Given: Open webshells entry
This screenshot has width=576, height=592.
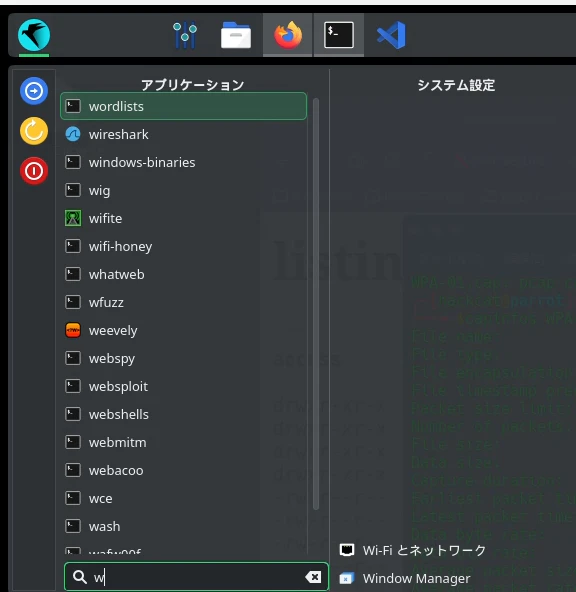Looking at the screenshot, I should click(183, 414).
